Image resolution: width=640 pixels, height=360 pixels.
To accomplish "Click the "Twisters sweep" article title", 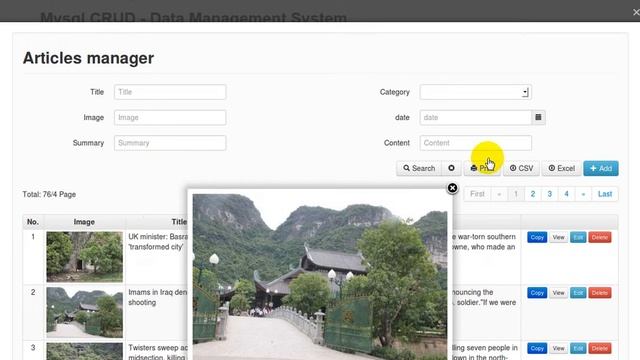I will pos(158,352).
